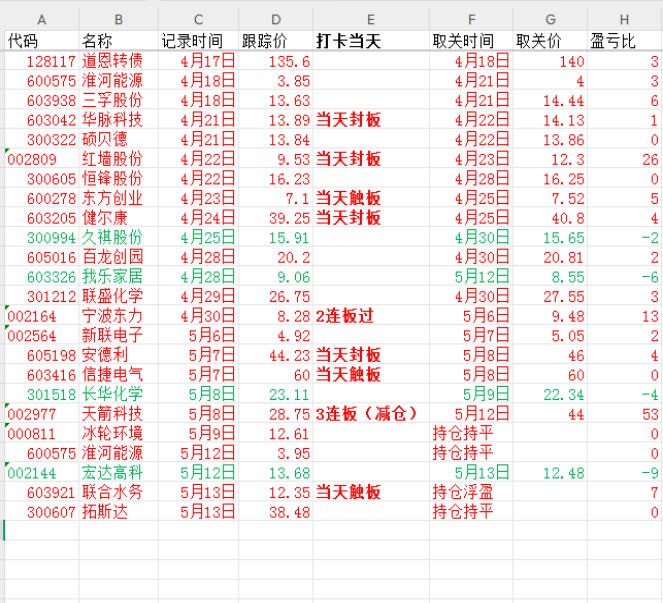Select code cell 000811
This screenshot has width=663, height=603.
tap(41, 433)
